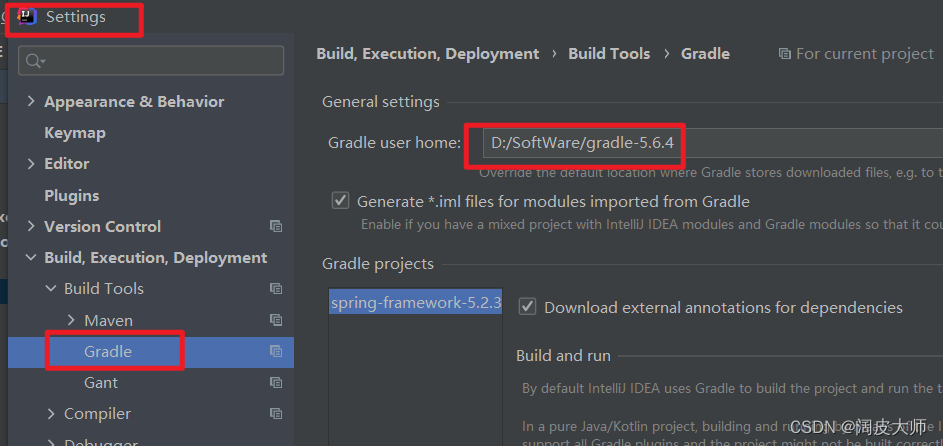Click the For current project copy icon
This screenshot has height=446, width=943.
(x=784, y=54)
